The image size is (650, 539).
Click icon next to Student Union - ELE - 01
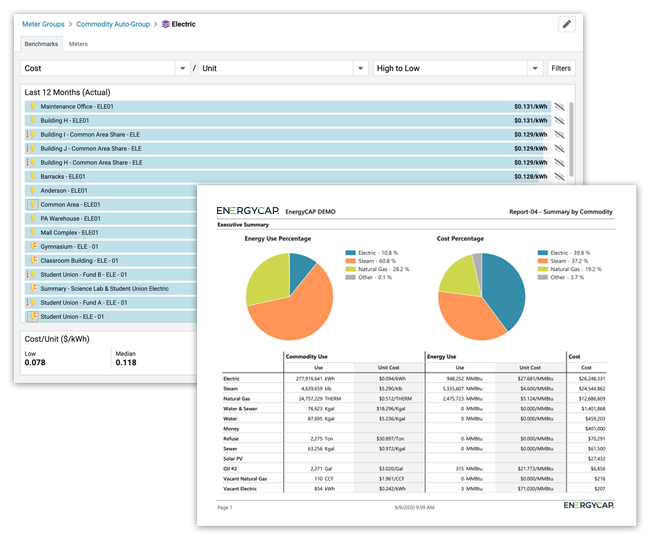[32, 316]
